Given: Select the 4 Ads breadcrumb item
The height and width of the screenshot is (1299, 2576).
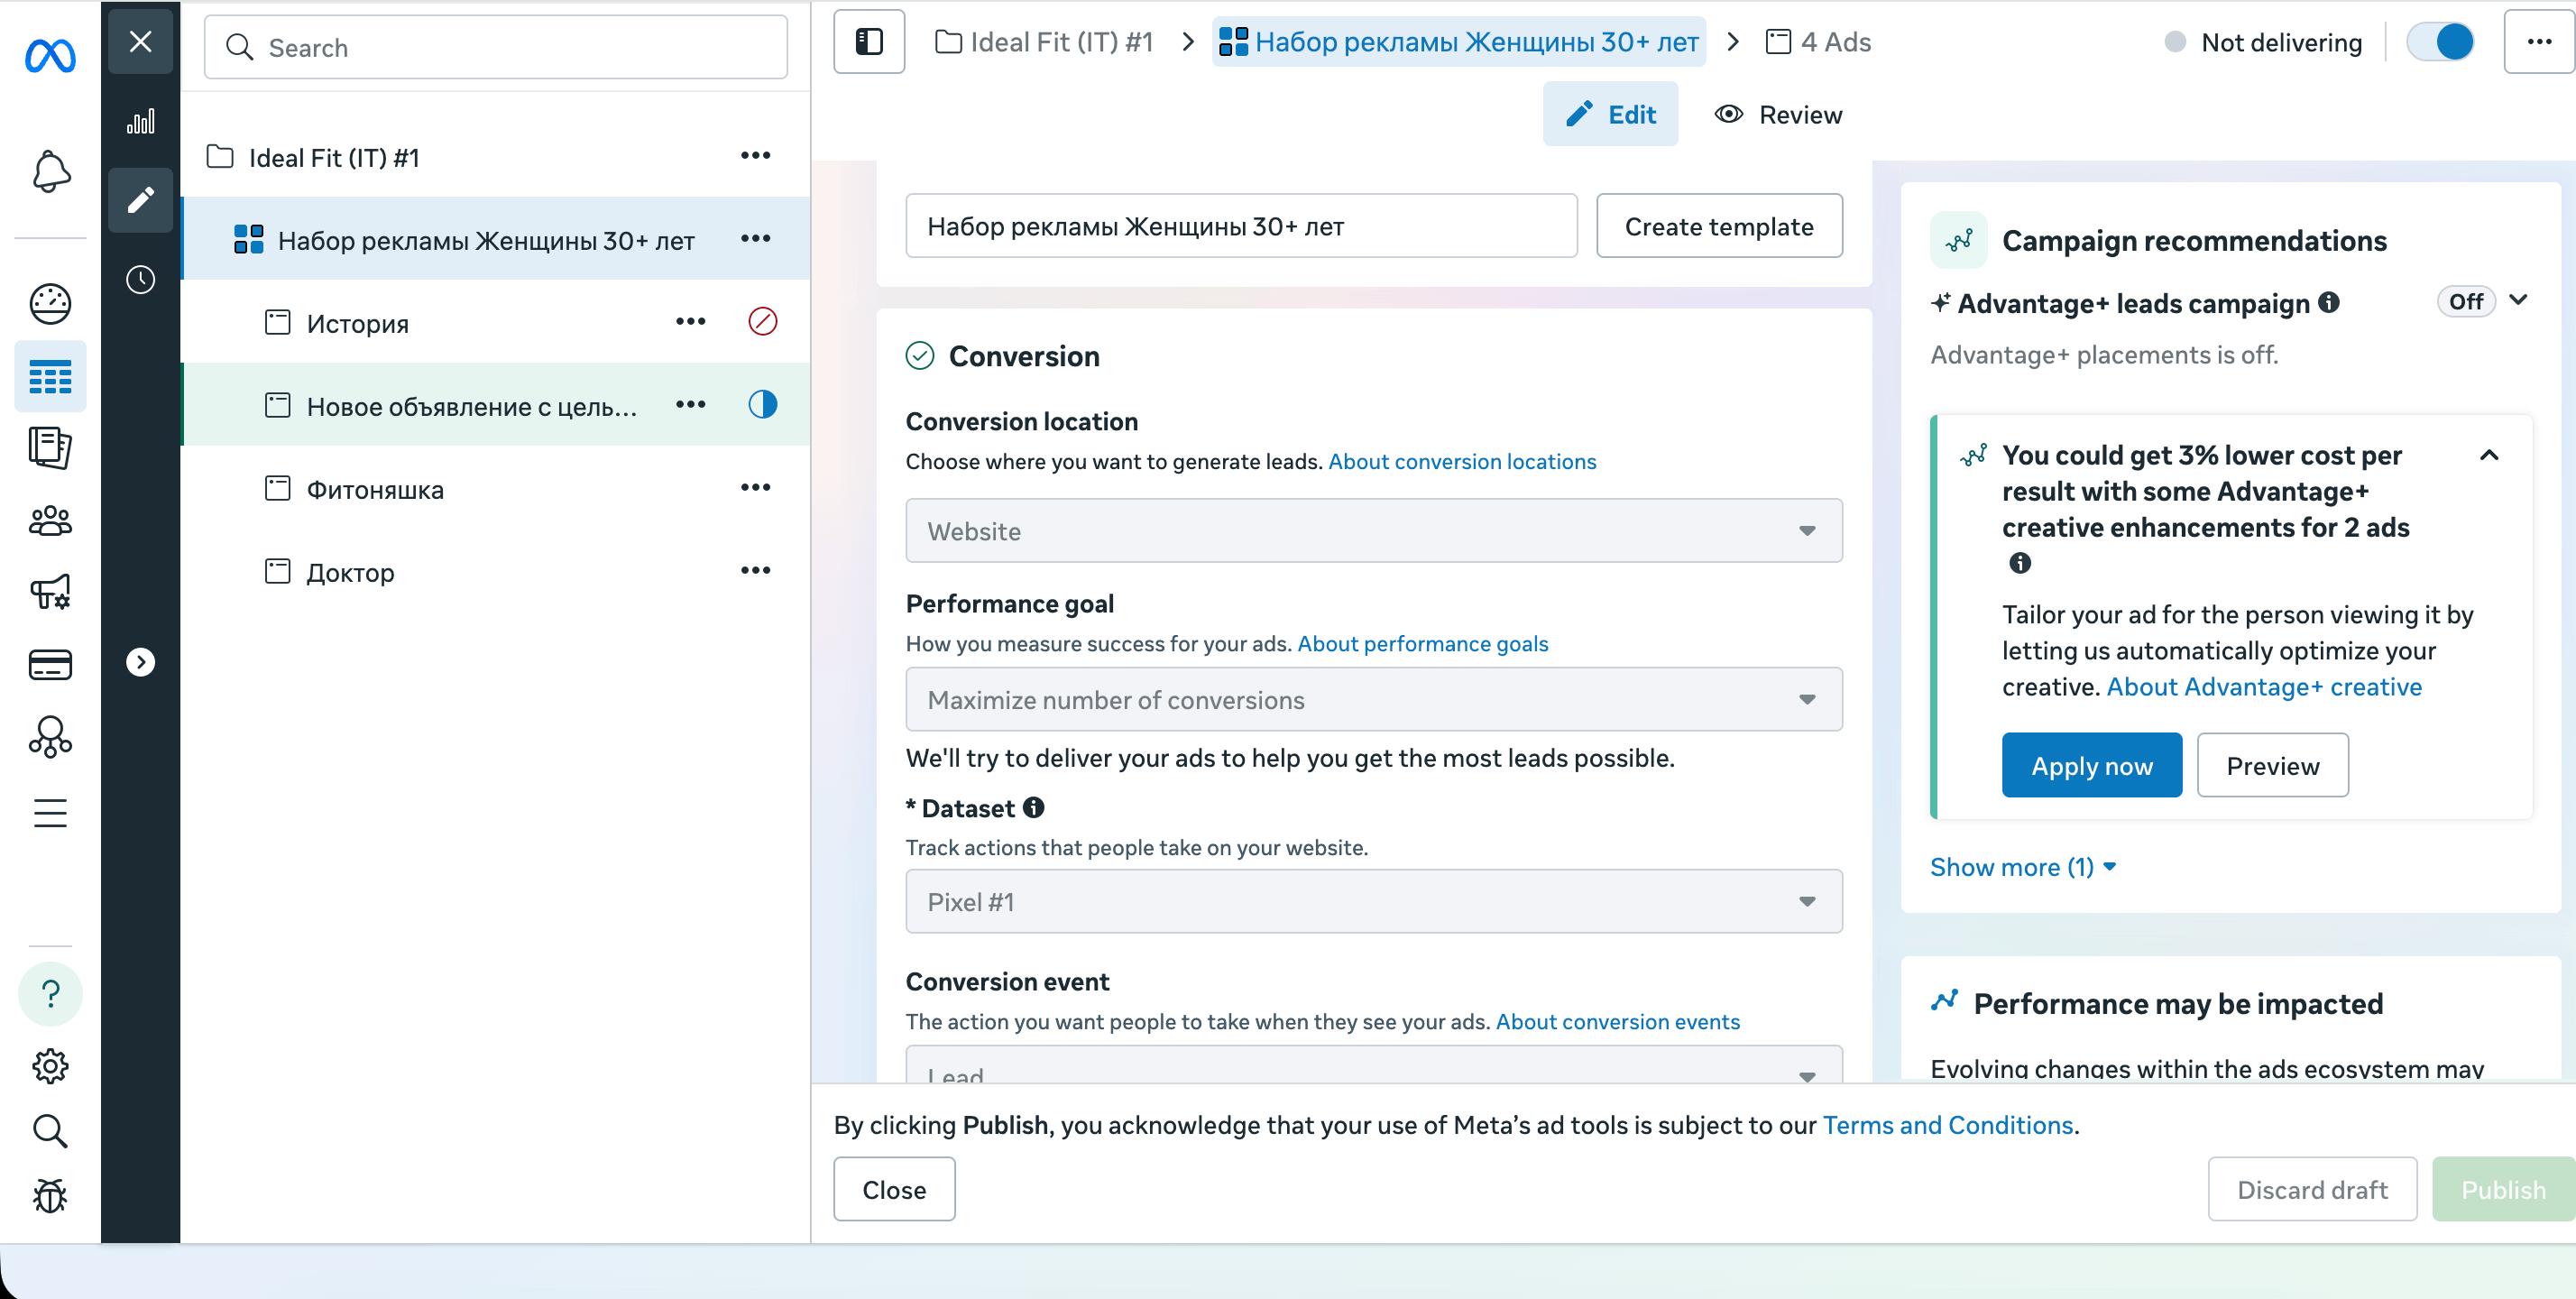Looking at the screenshot, I should [1818, 42].
